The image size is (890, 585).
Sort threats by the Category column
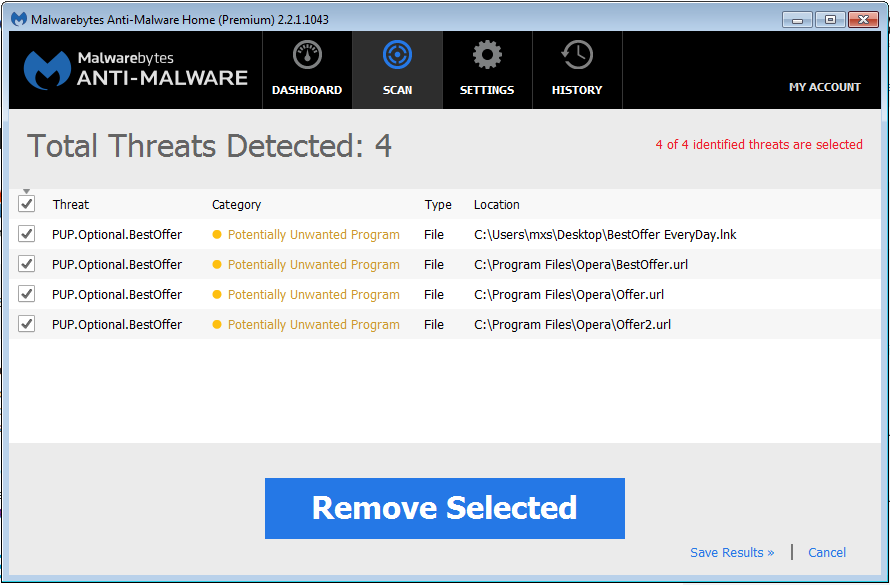(237, 205)
